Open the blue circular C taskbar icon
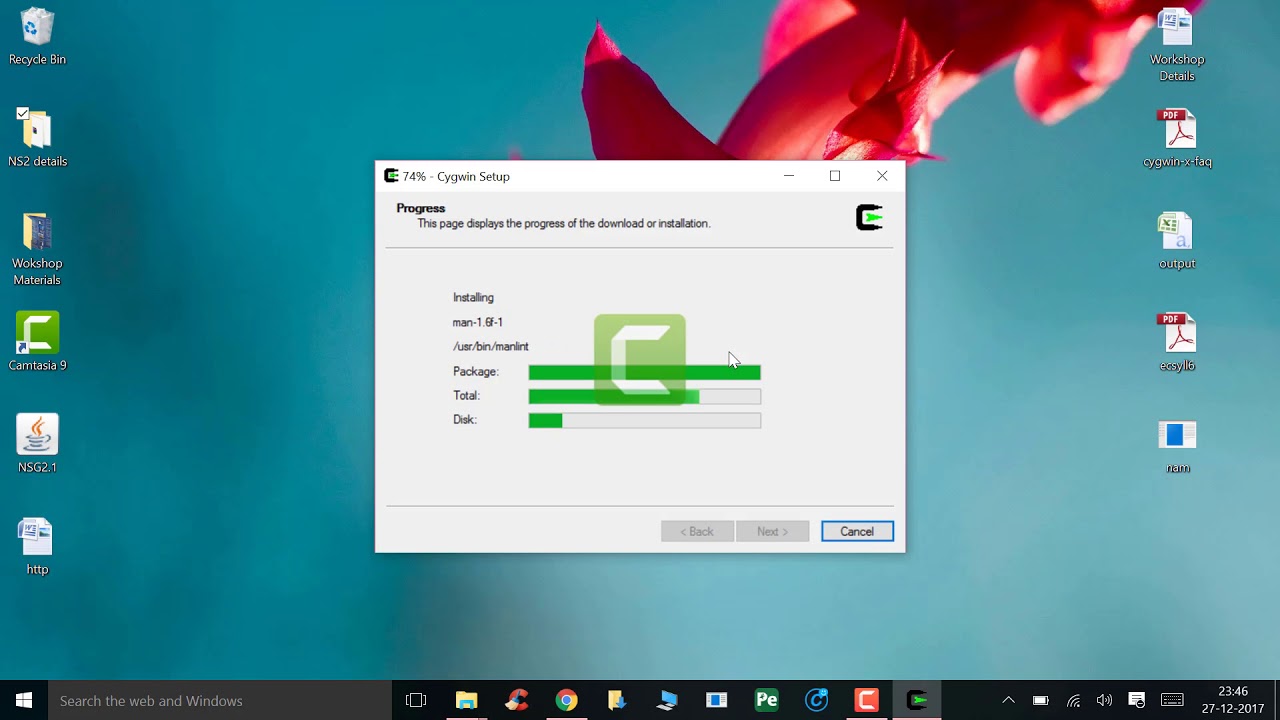 point(816,700)
